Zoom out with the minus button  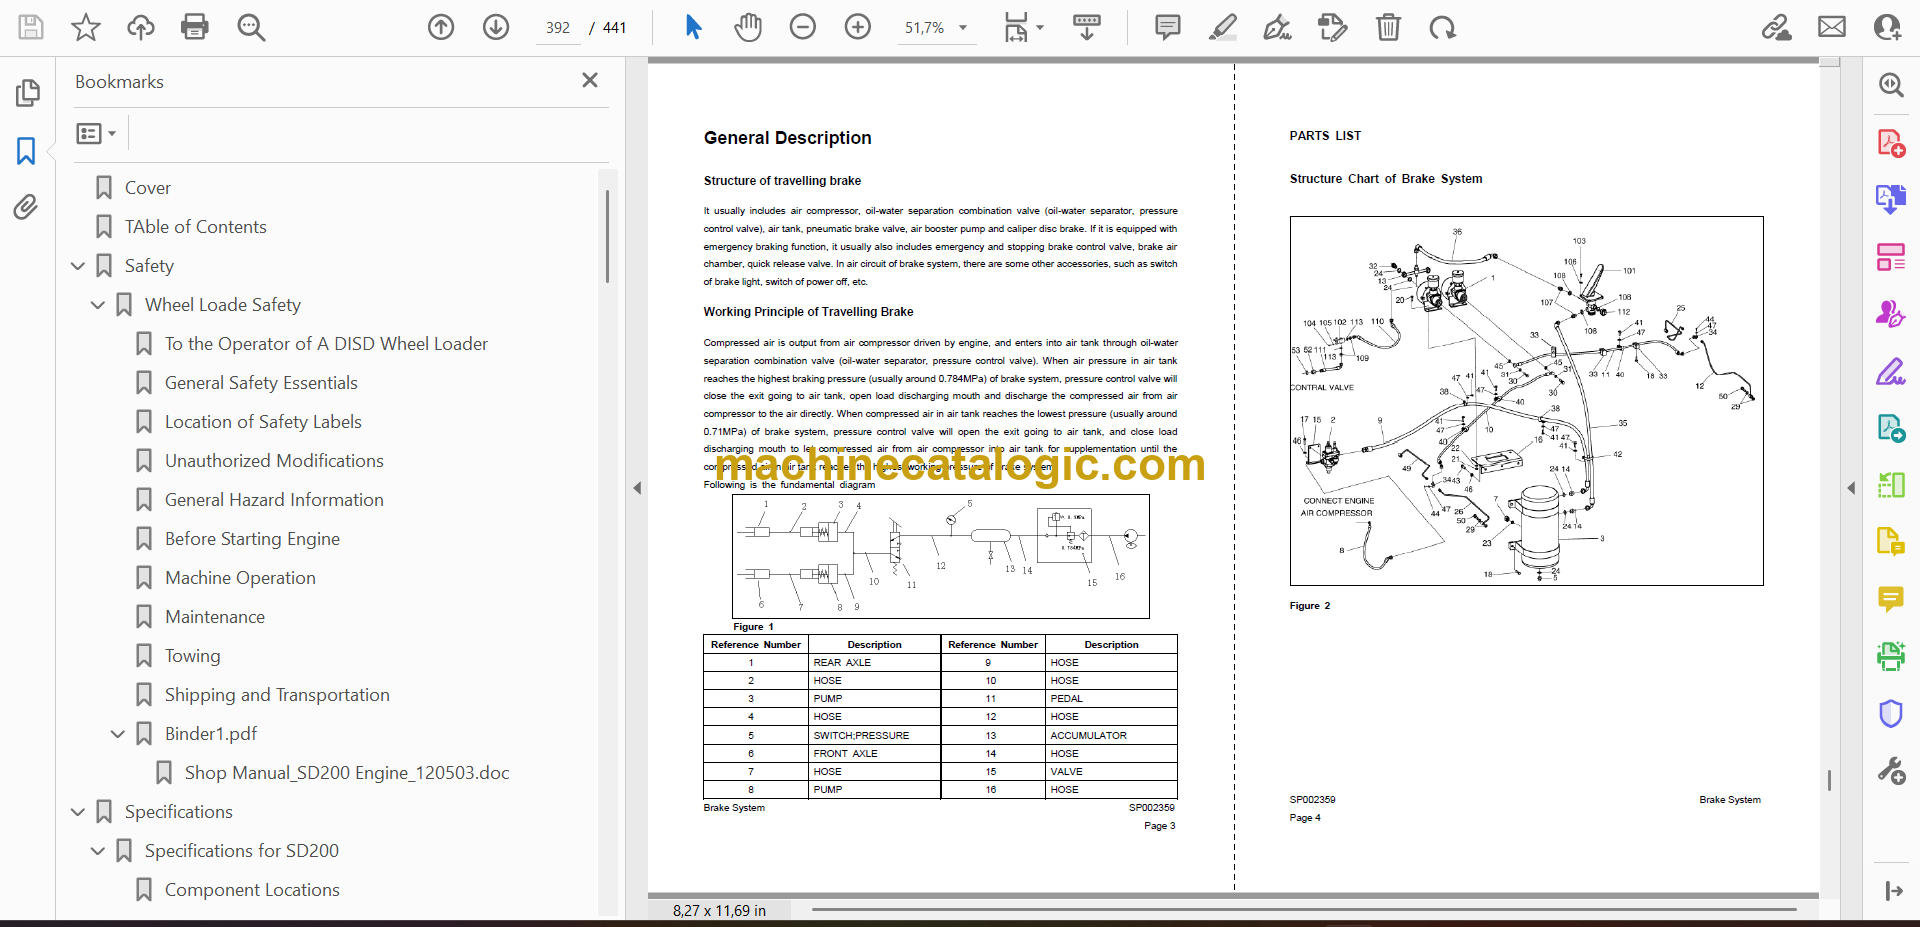click(x=803, y=27)
